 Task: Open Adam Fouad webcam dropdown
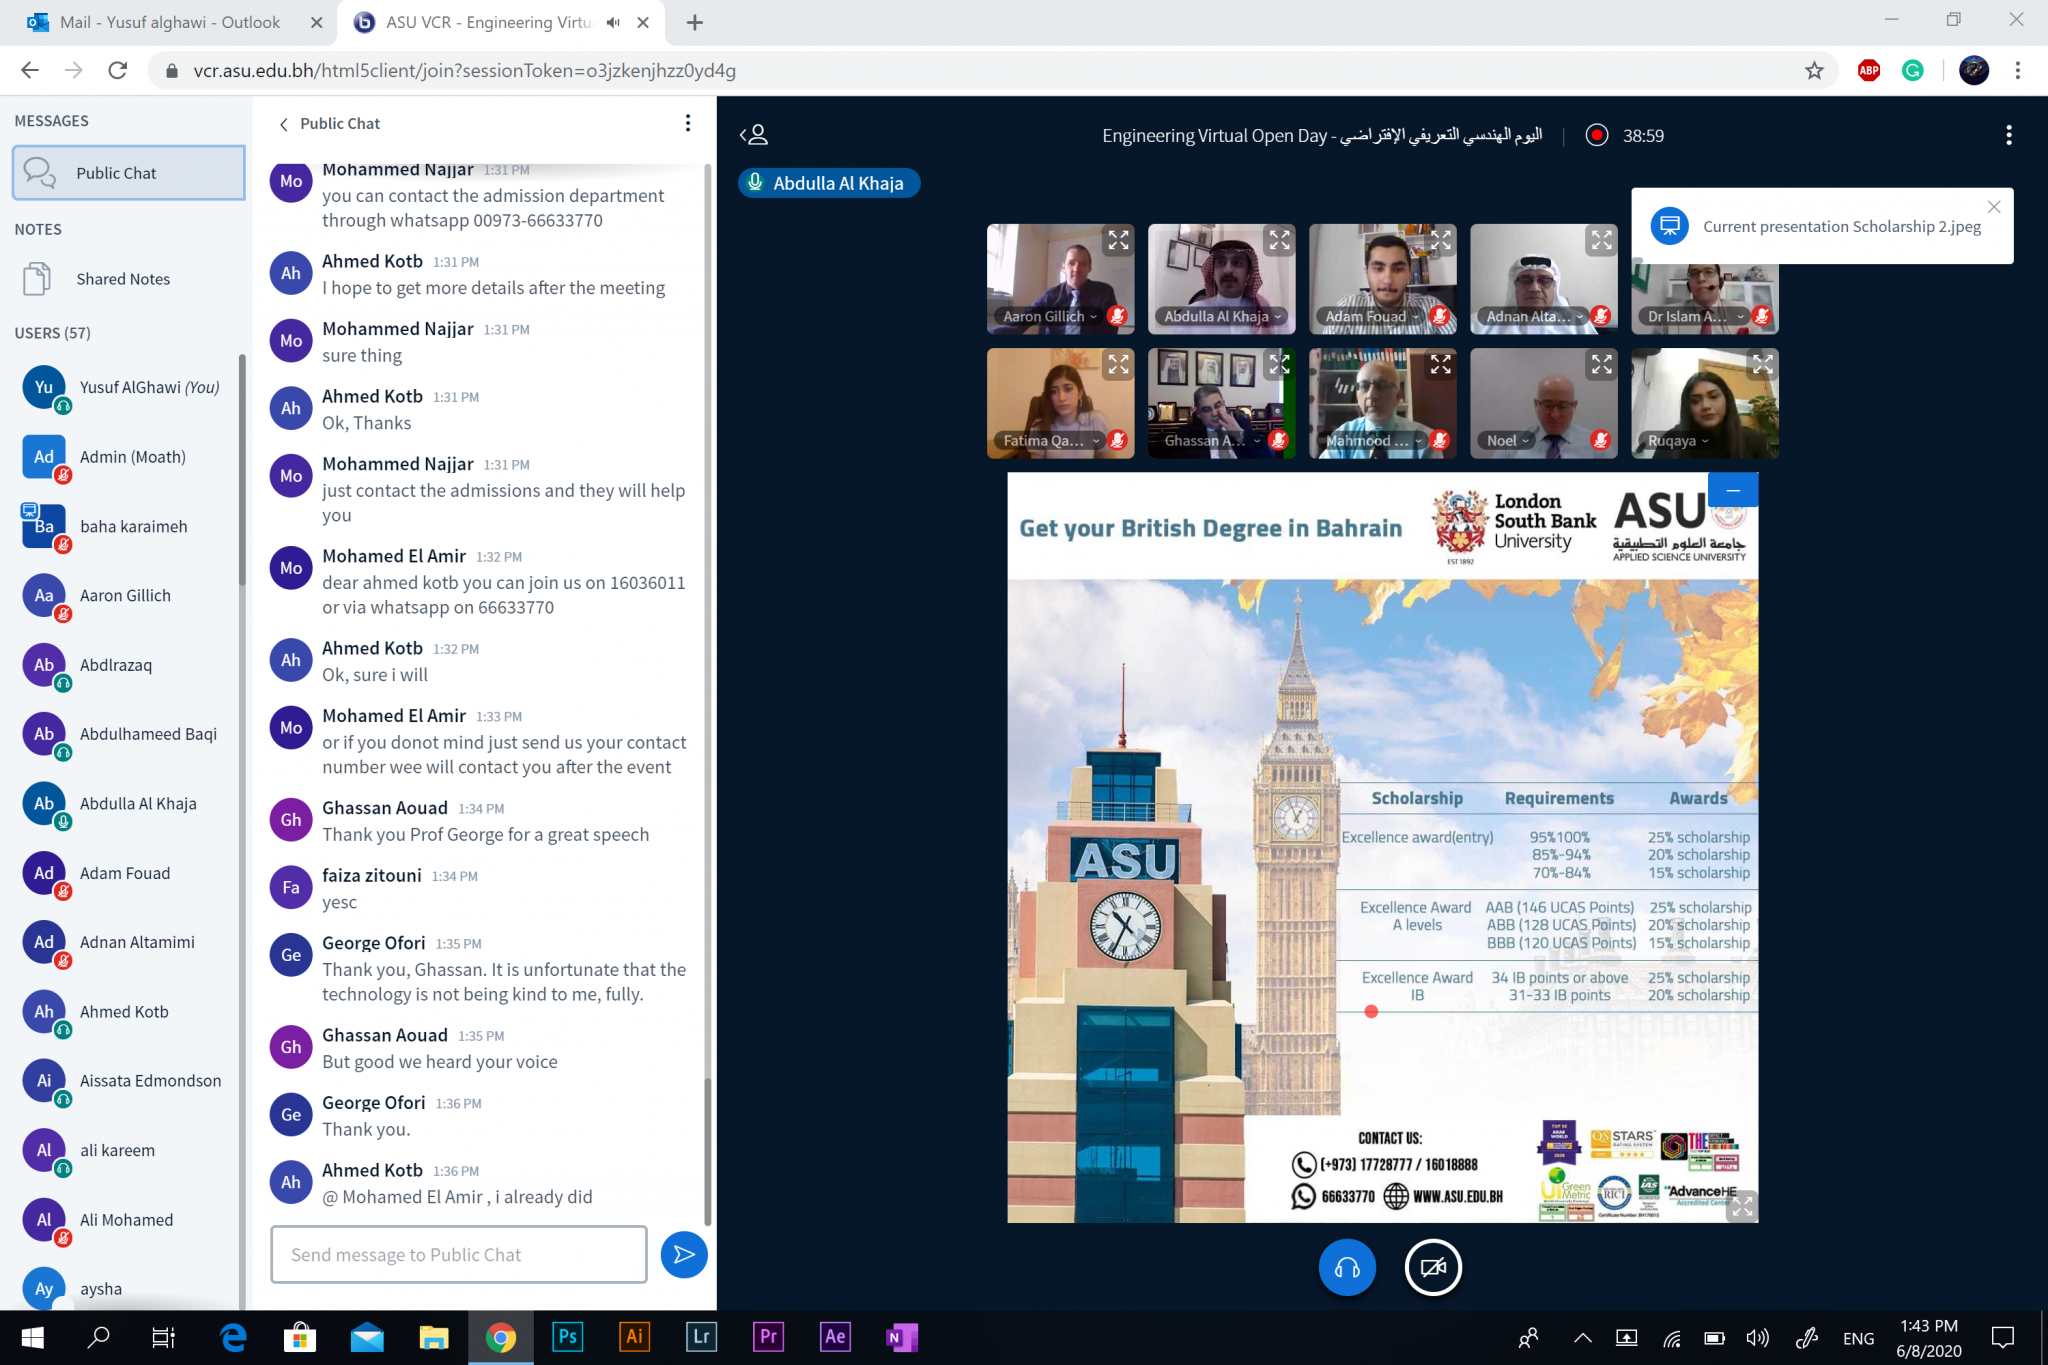1371,316
